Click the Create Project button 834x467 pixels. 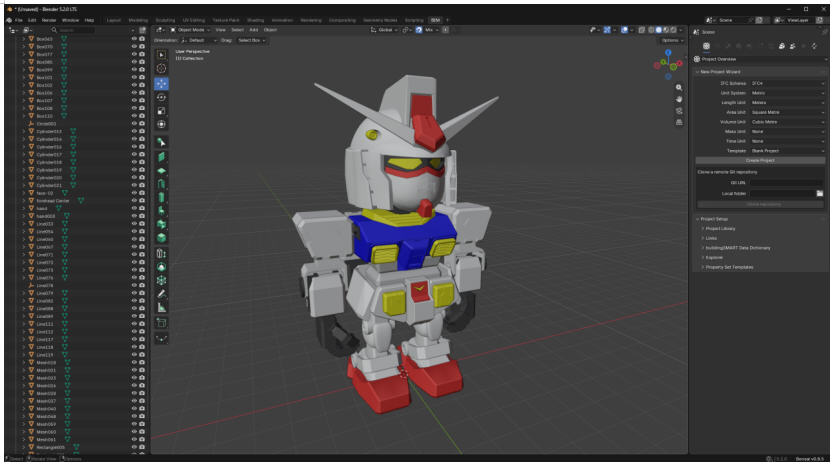760,161
